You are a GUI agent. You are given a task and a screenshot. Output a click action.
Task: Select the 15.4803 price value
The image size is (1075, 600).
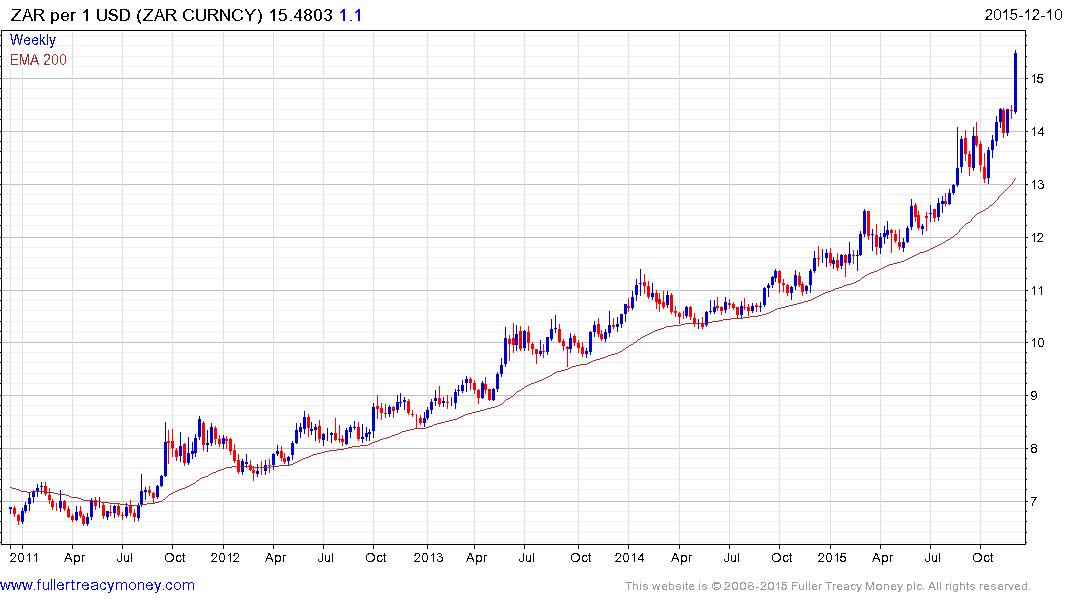[x=300, y=15]
